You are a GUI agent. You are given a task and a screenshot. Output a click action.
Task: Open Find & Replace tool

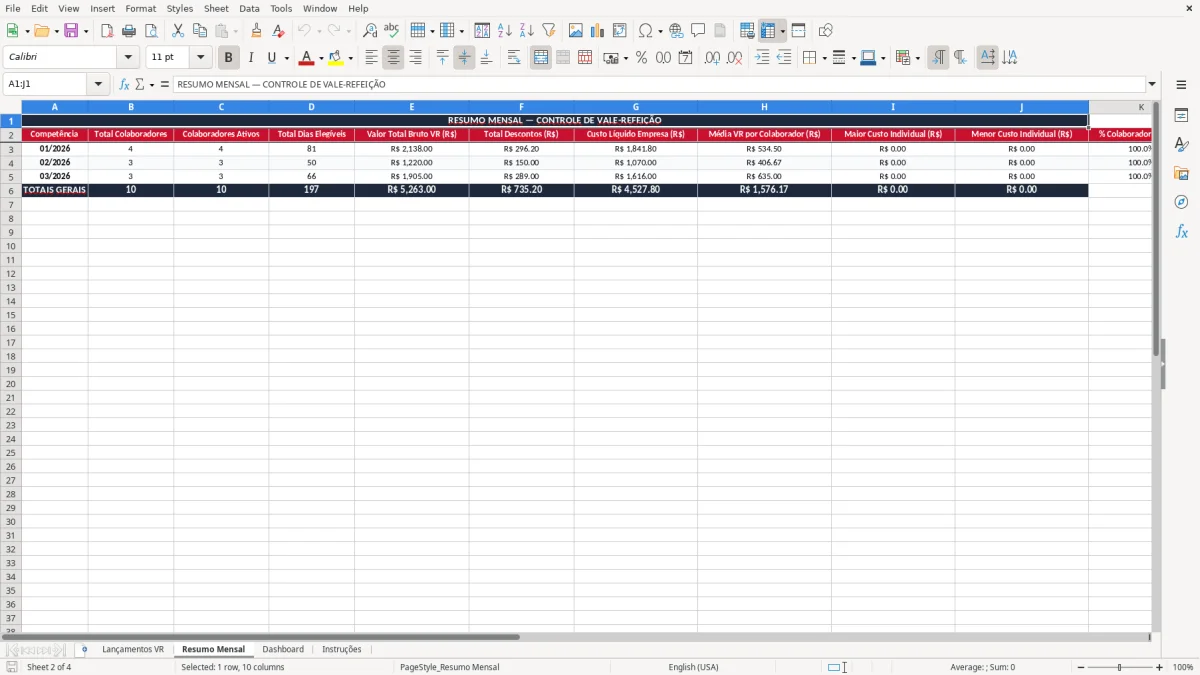pyautogui.click(x=370, y=31)
